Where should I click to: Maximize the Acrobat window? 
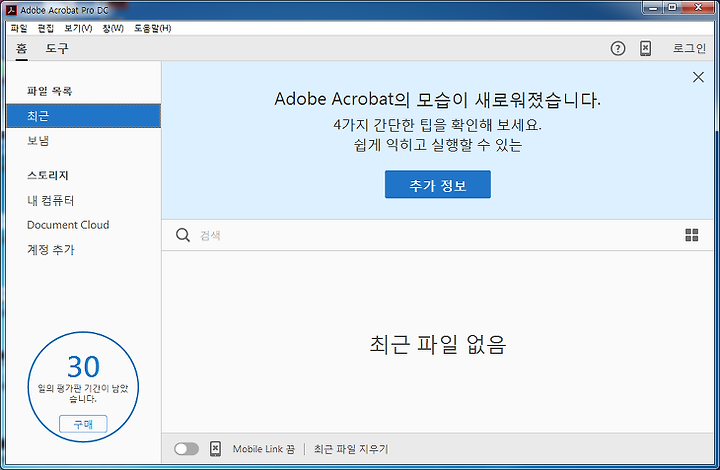coord(672,7)
